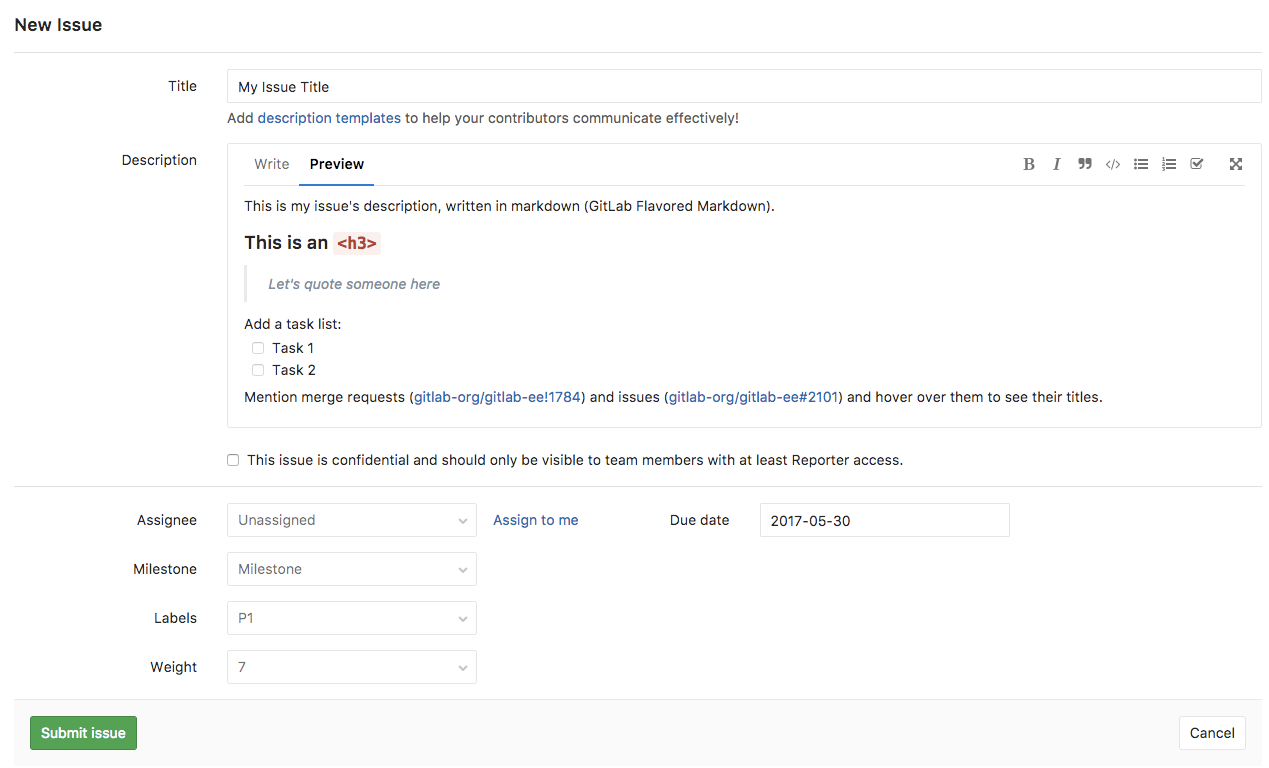Switch to the Write tab
1269x768 pixels.
click(271, 164)
